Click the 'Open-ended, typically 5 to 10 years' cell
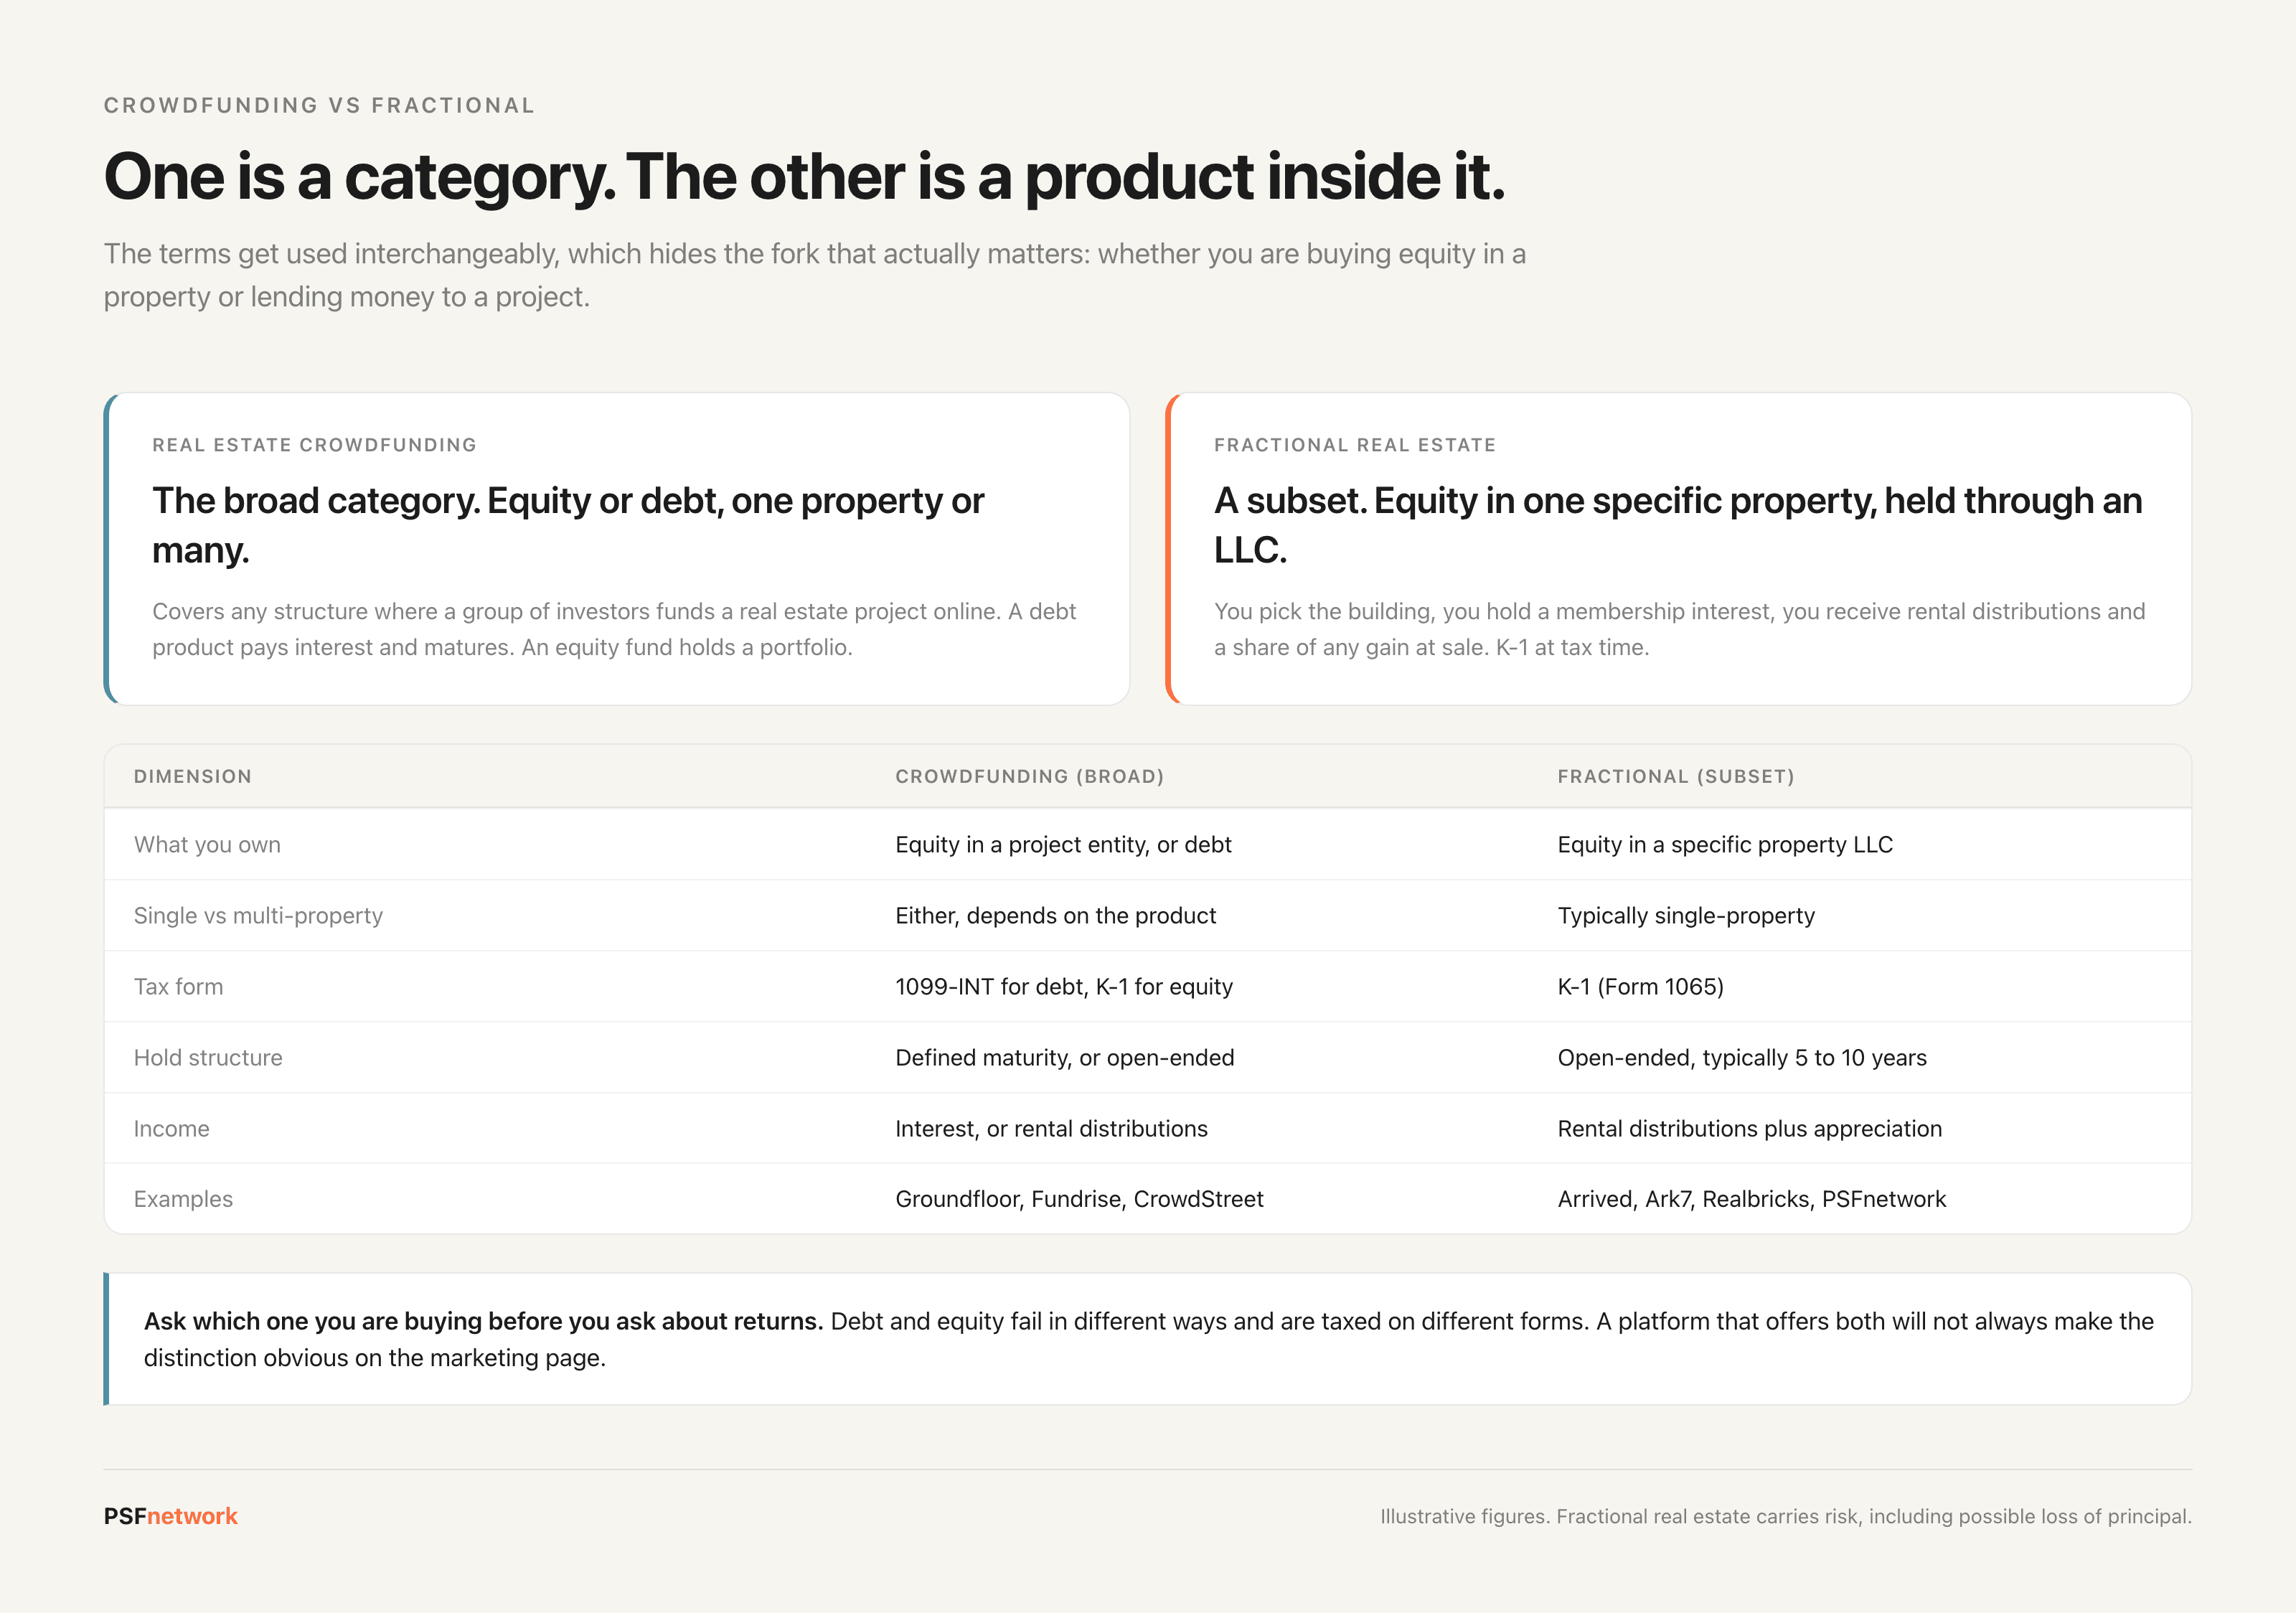Screen dimensions: 2296x1613 pyautogui.click(x=1742, y=1058)
